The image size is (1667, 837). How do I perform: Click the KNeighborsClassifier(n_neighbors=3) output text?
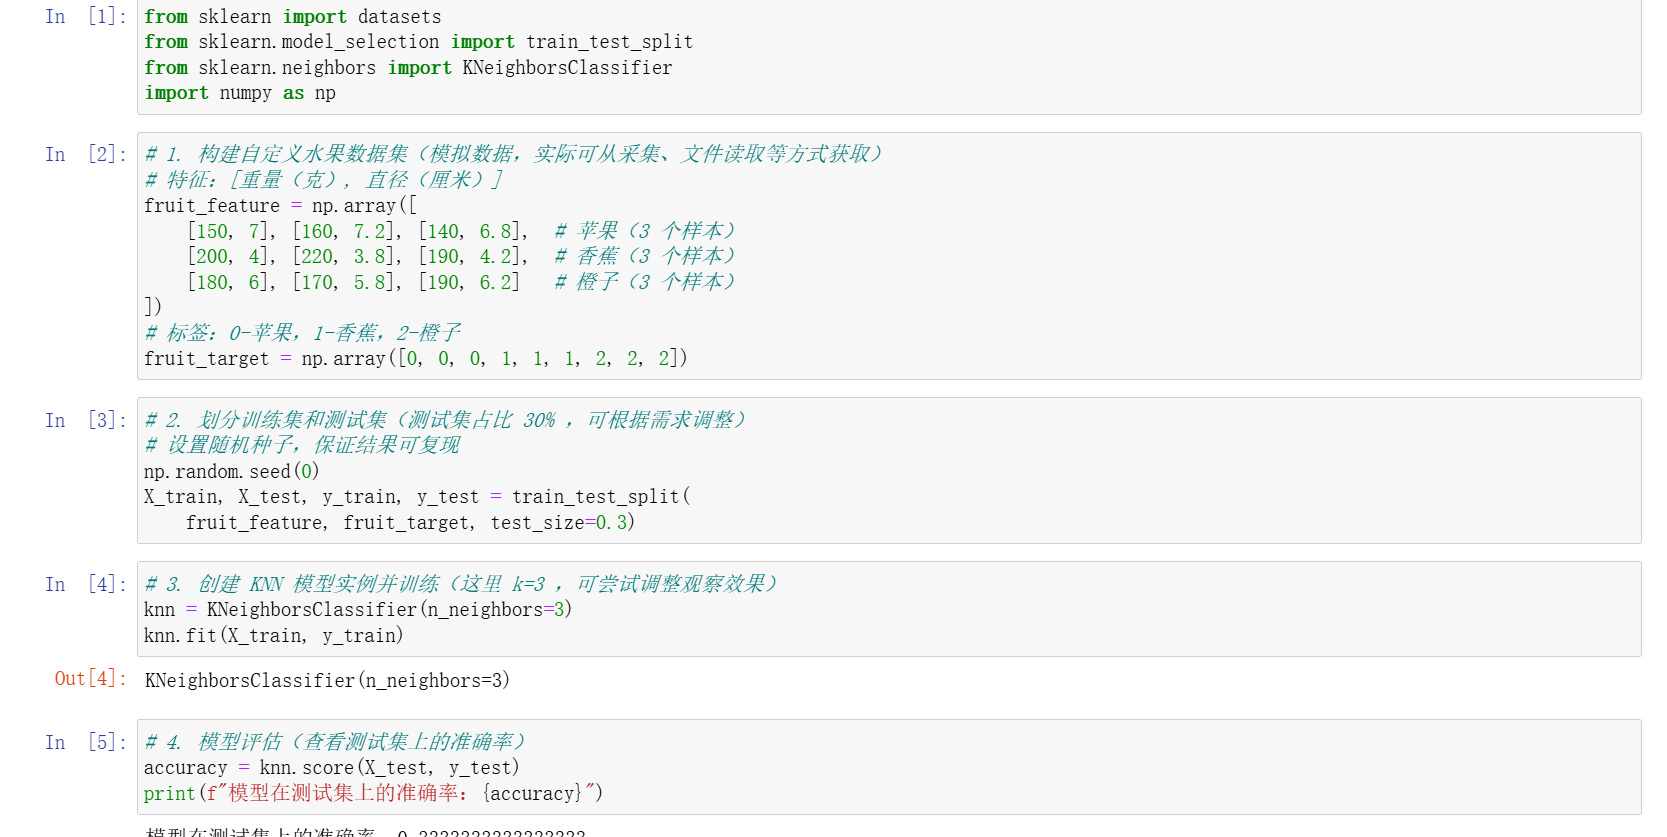(327, 681)
